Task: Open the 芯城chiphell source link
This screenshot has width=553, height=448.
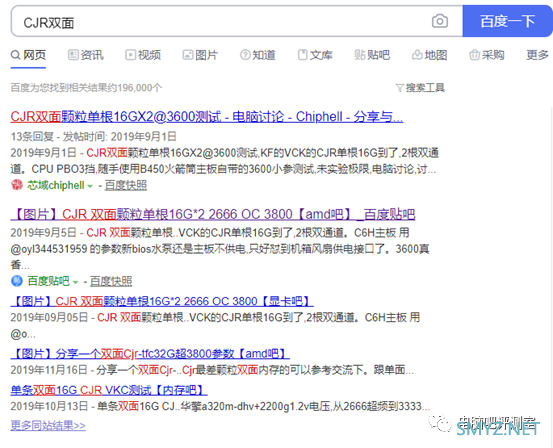Action: coord(56,185)
